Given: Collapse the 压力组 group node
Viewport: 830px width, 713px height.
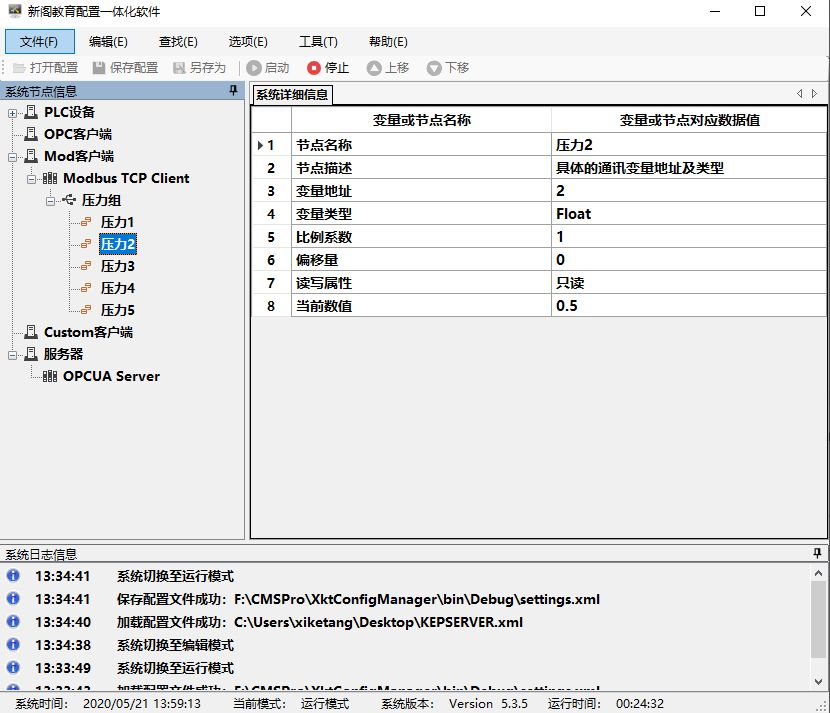Looking at the screenshot, I should 50,200.
